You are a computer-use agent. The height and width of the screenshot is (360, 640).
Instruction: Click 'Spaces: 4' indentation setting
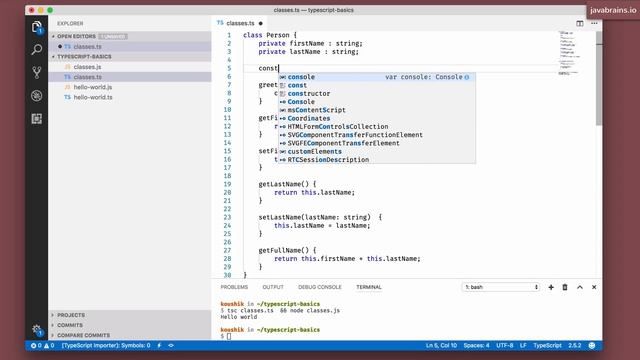click(x=476, y=346)
